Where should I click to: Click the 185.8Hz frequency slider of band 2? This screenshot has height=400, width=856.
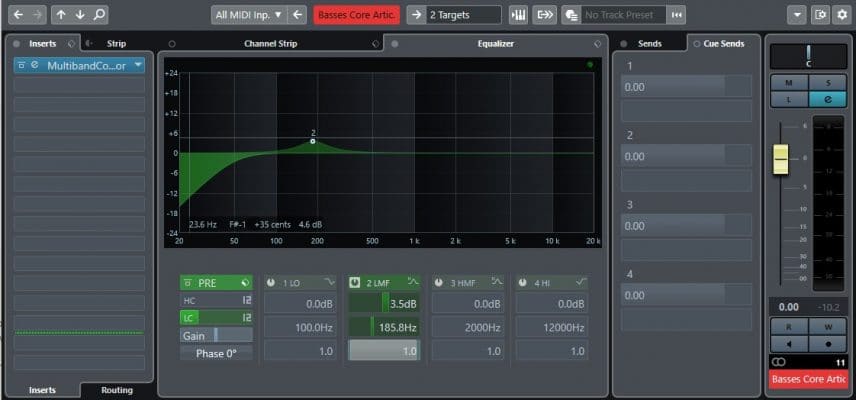pyautogui.click(x=384, y=327)
